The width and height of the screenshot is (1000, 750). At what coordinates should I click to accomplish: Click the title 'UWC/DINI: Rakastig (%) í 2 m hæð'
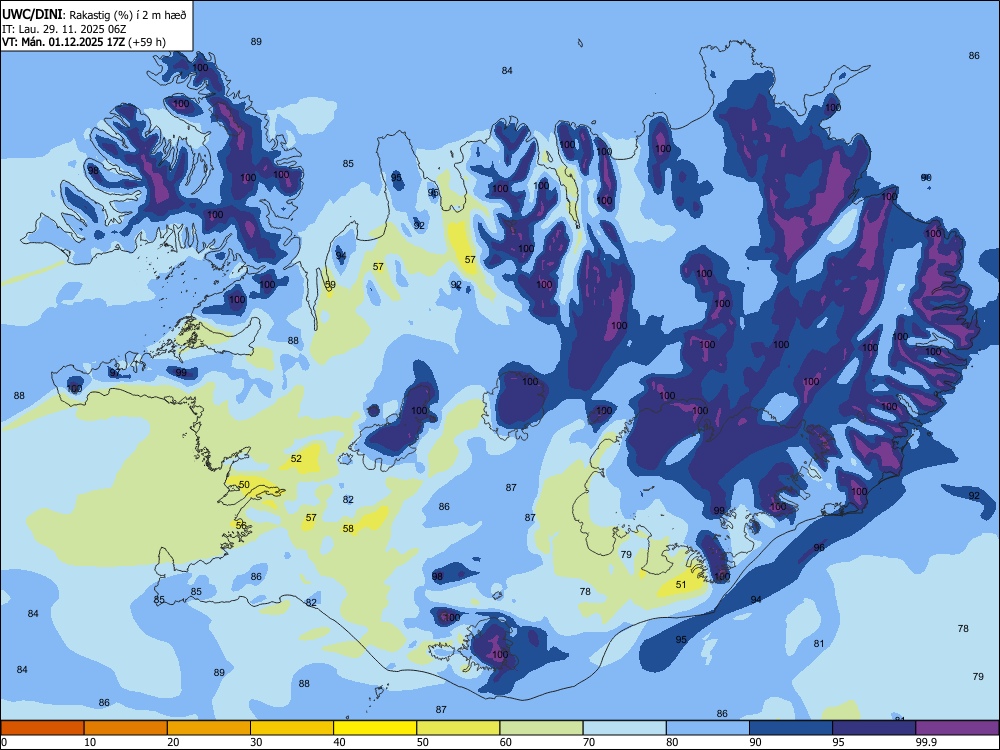94,14
